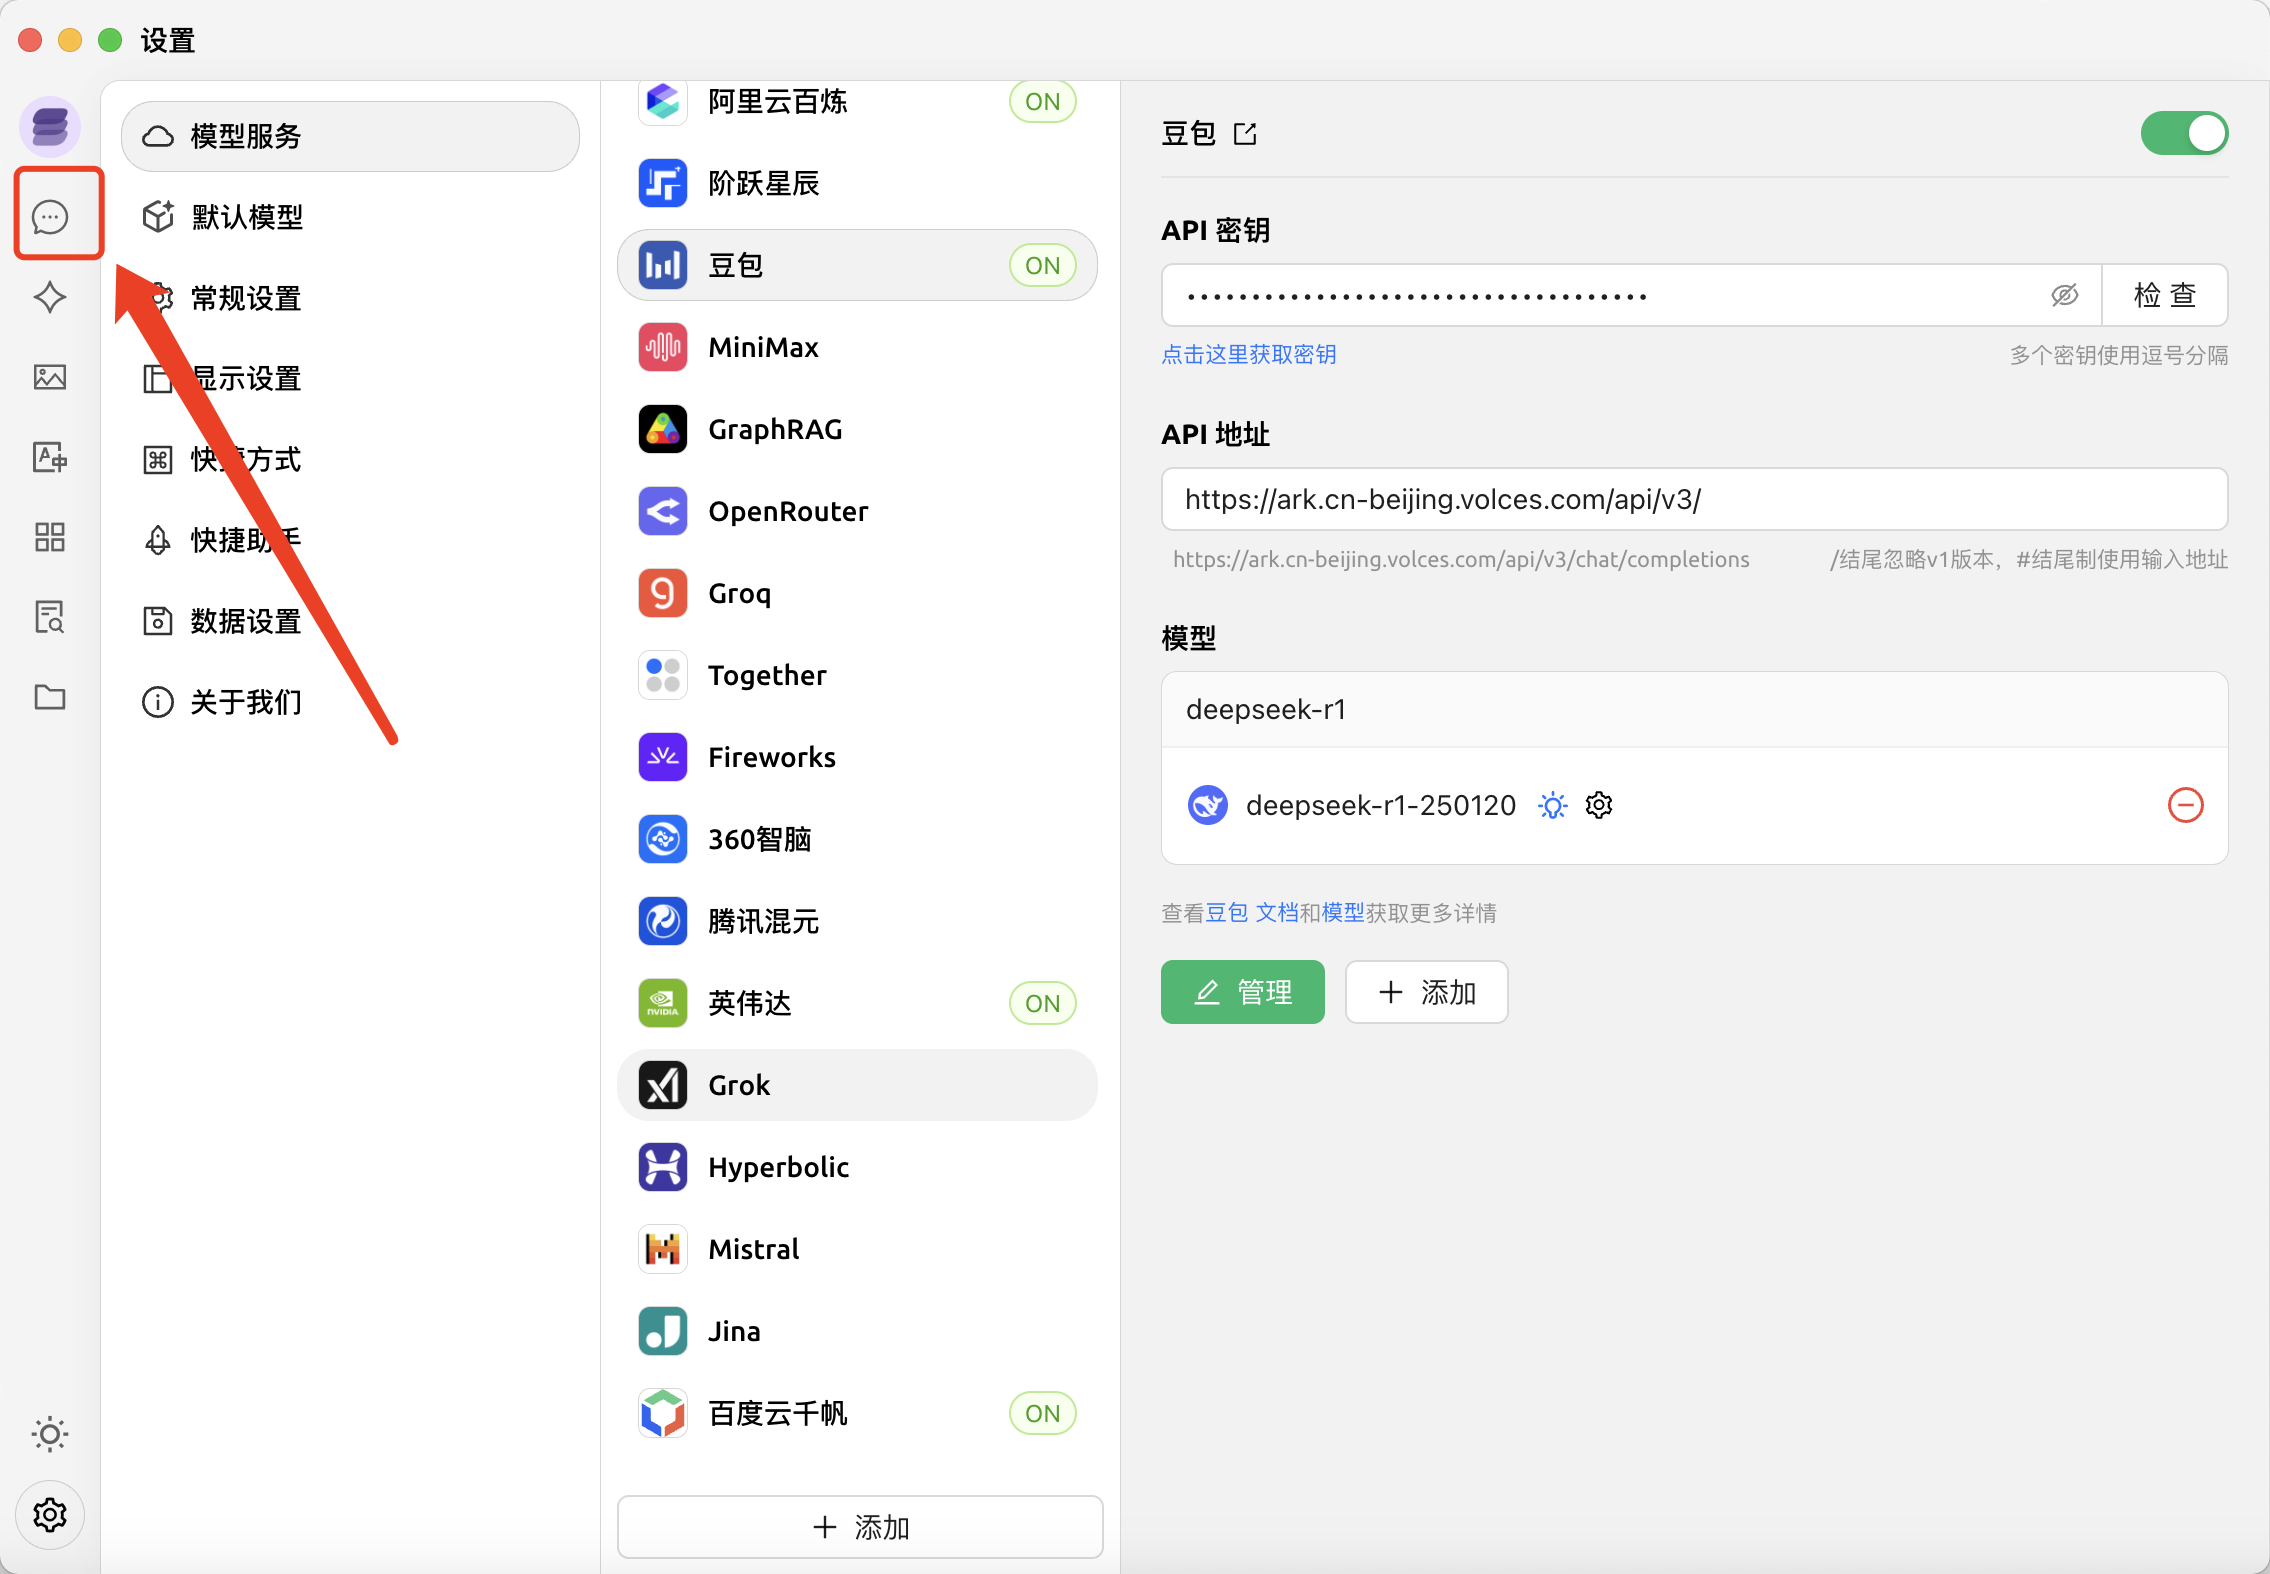Open the files folder sidebar icon
Image resolution: width=2270 pixels, height=1574 pixels.
50,697
